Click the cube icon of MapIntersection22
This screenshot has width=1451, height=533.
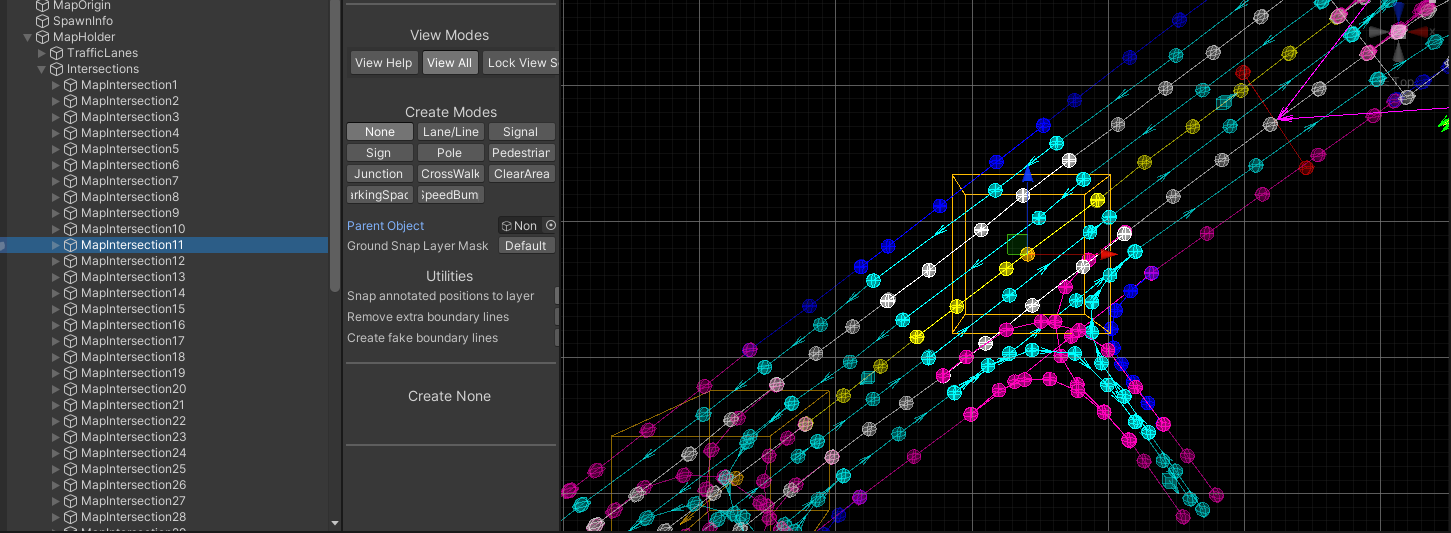pyautogui.click(x=71, y=421)
